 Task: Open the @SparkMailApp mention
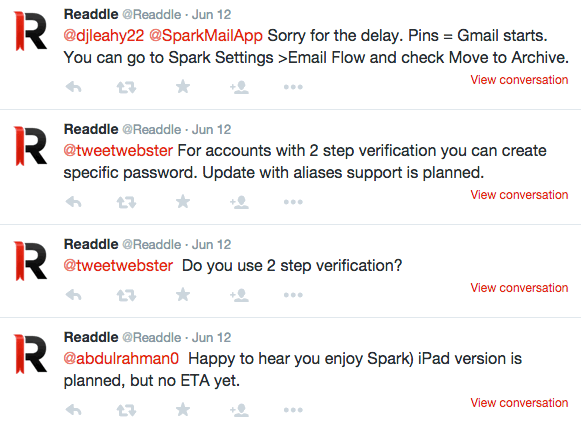206,36
